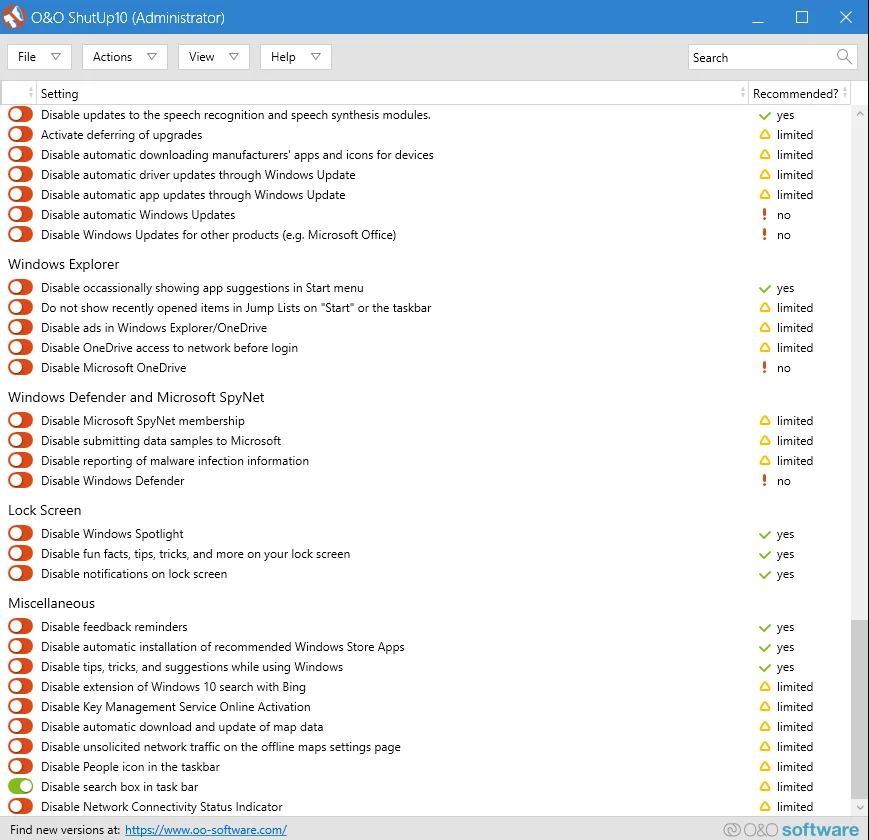
Task: Open the View menu
Action: click(x=214, y=57)
